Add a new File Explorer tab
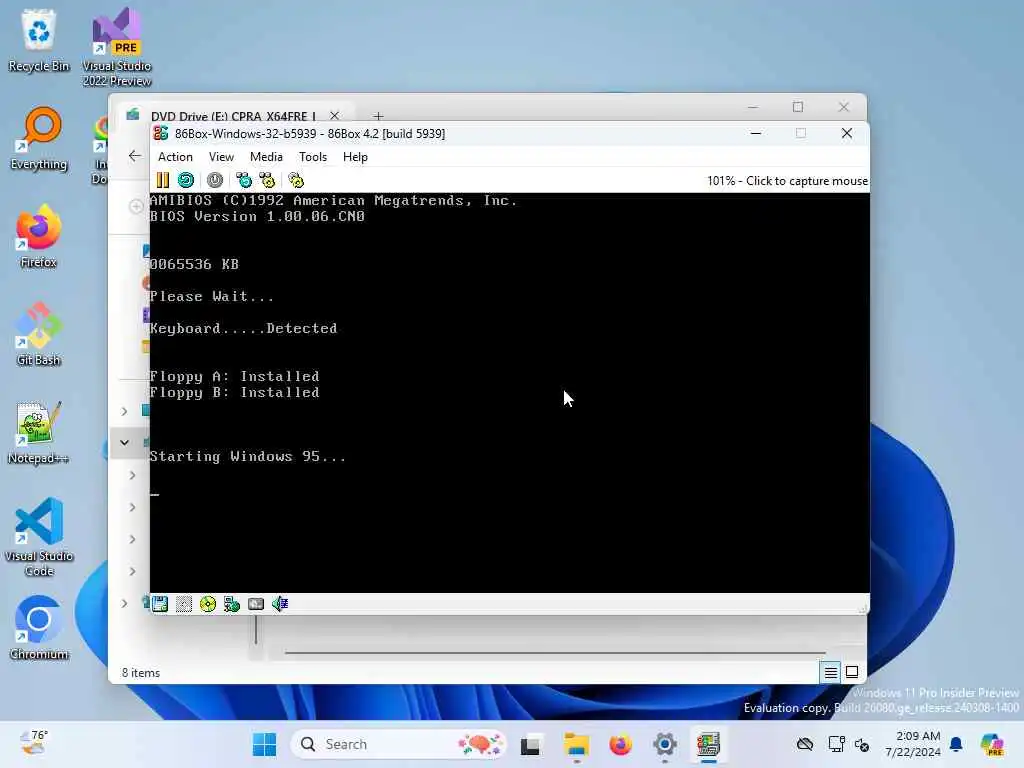This screenshot has height=768, width=1024. click(x=378, y=116)
